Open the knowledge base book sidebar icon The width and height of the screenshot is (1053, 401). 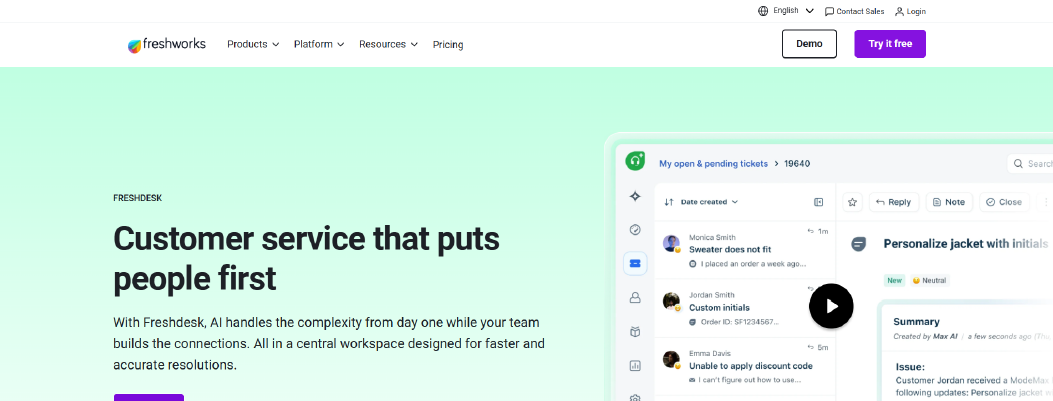tap(635, 332)
